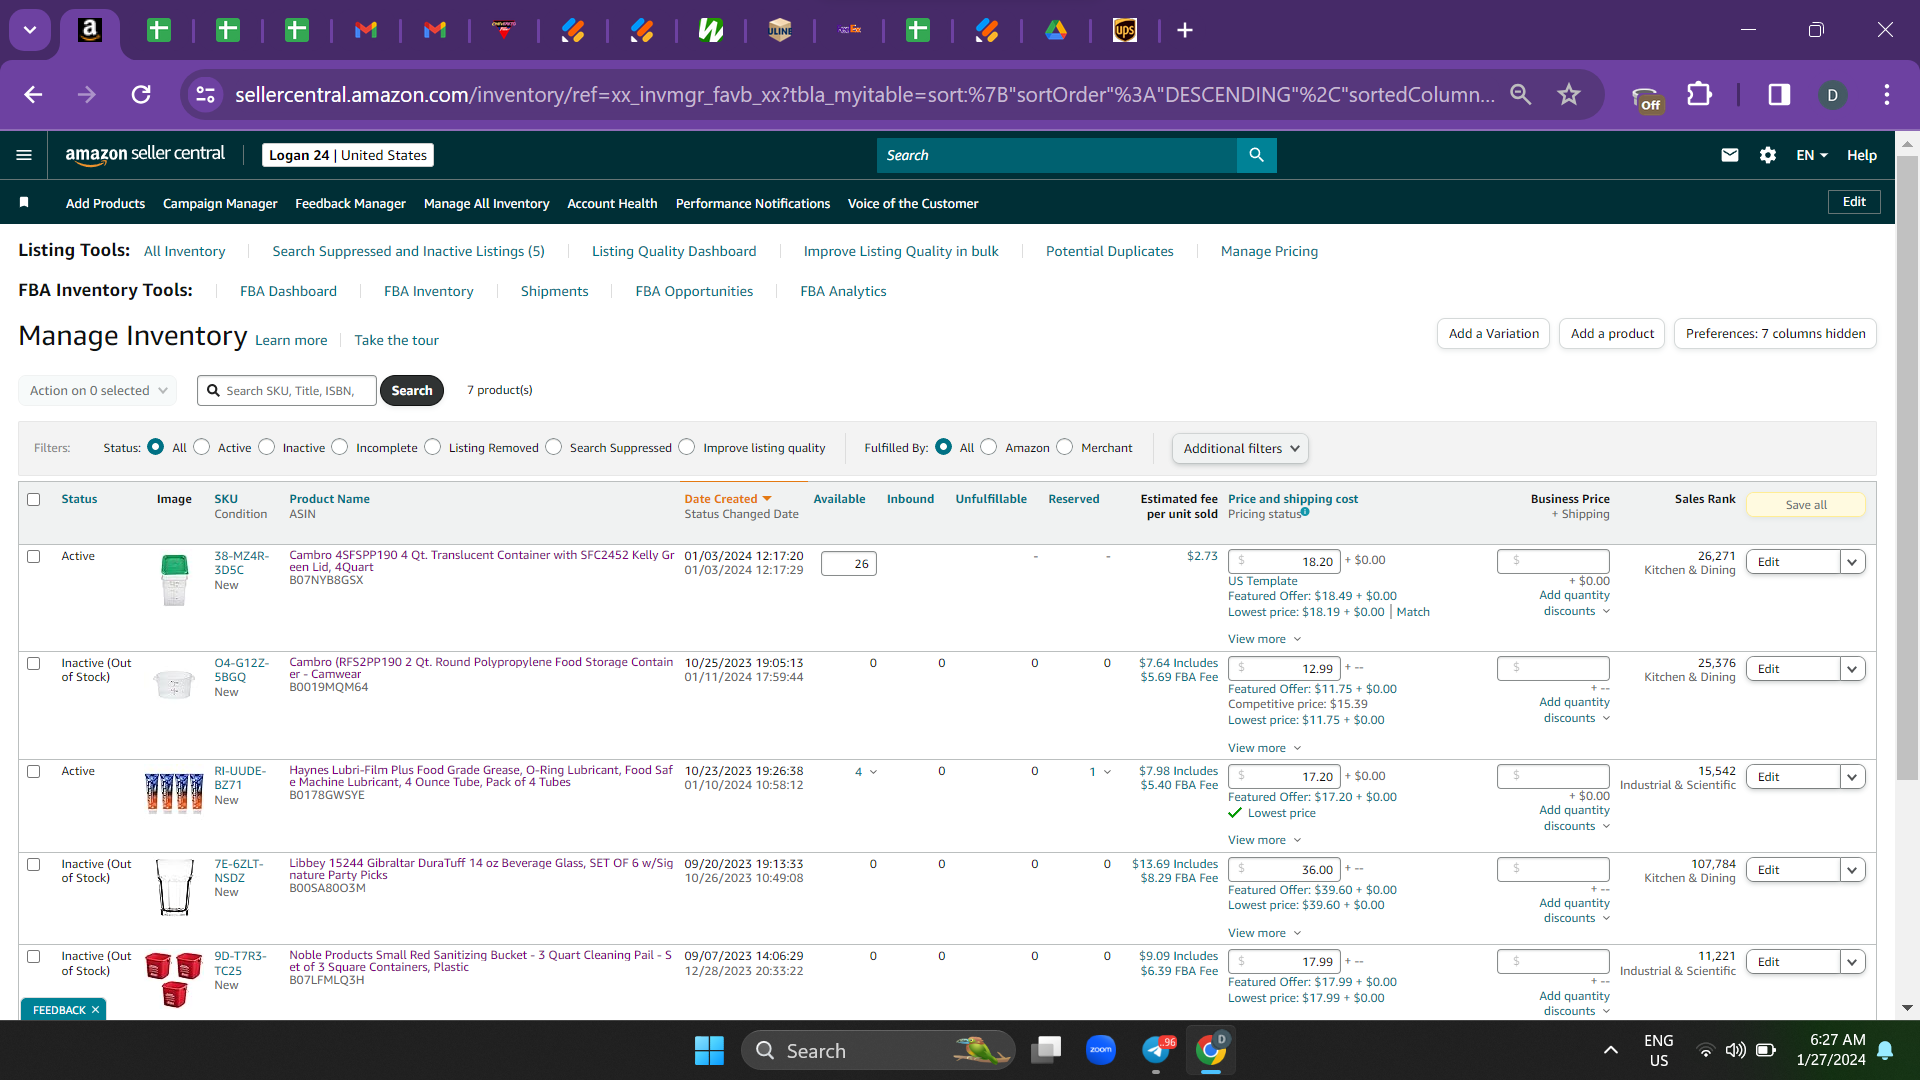This screenshot has width=1920, height=1080.
Task: Click the zoom magnifier icon in address bar
Action: tap(1520, 94)
